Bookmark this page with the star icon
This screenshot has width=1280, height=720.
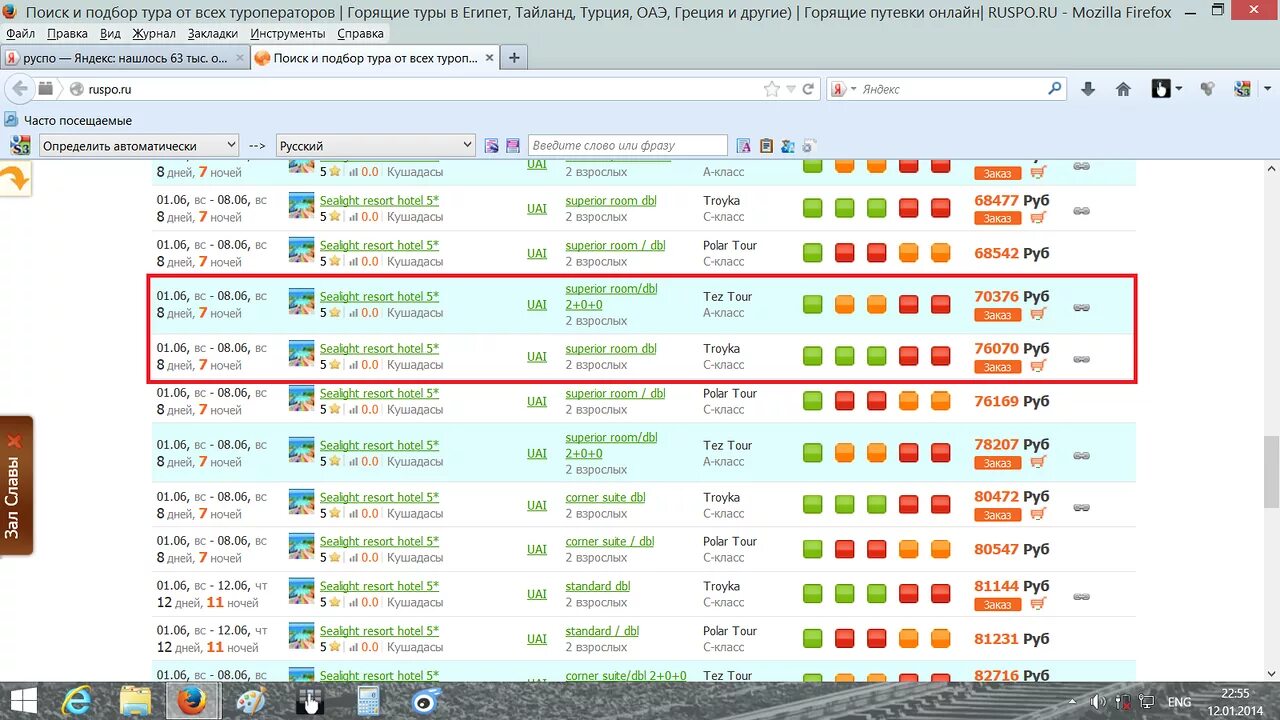coord(772,89)
